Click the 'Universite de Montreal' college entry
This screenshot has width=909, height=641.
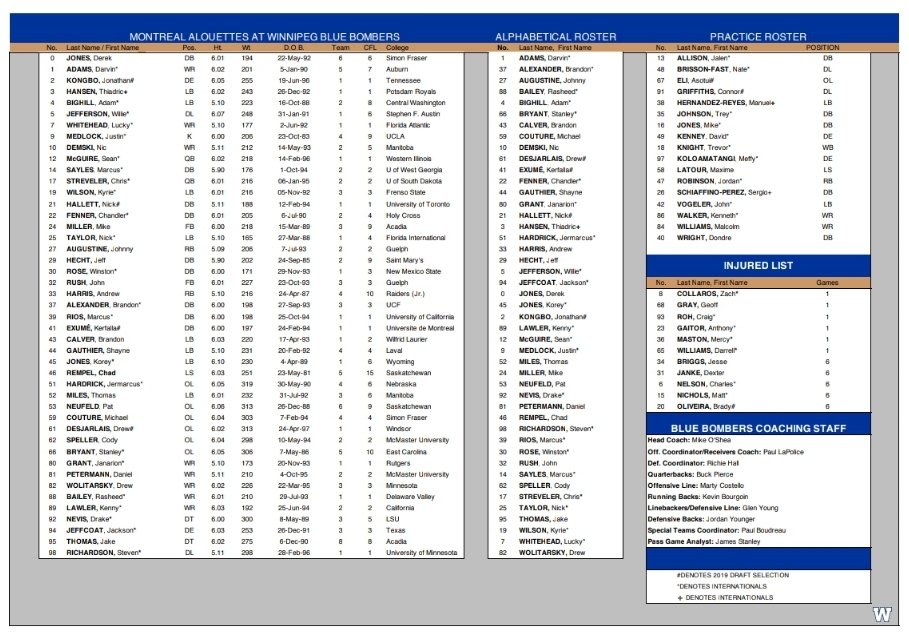pyautogui.click(x=420, y=328)
